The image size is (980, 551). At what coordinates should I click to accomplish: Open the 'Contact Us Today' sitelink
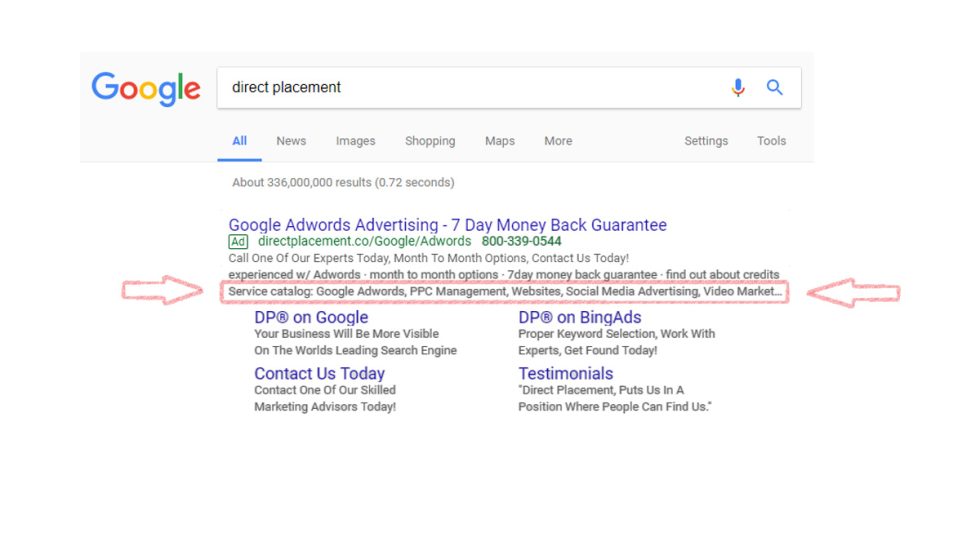[319, 374]
